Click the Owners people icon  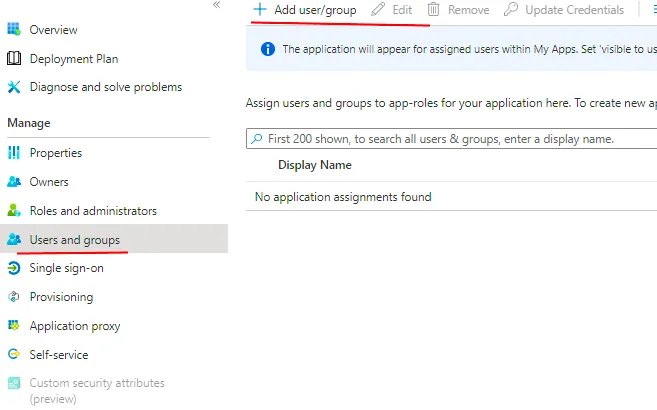point(14,181)
